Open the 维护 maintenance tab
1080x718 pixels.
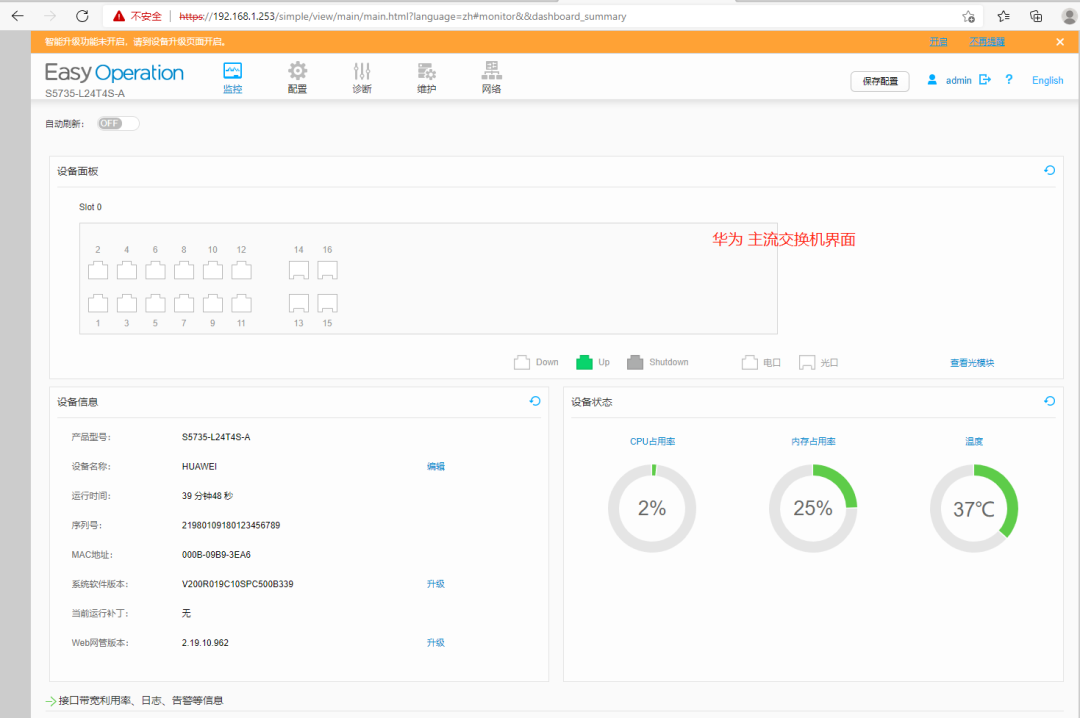point(426,78)
